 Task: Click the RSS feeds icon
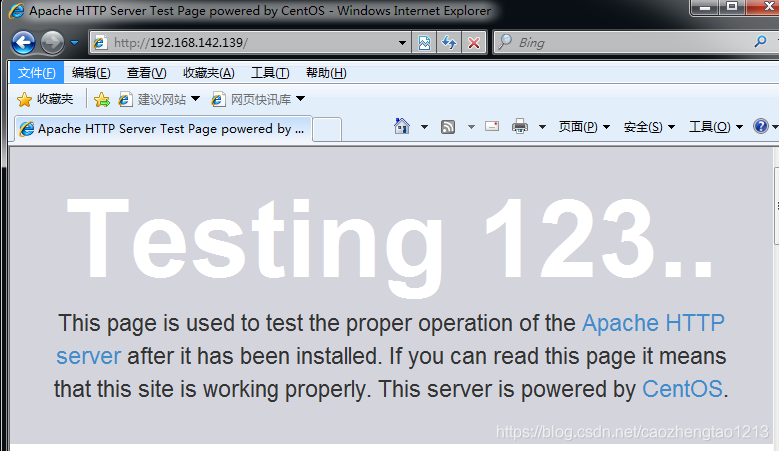coord(448,127)
